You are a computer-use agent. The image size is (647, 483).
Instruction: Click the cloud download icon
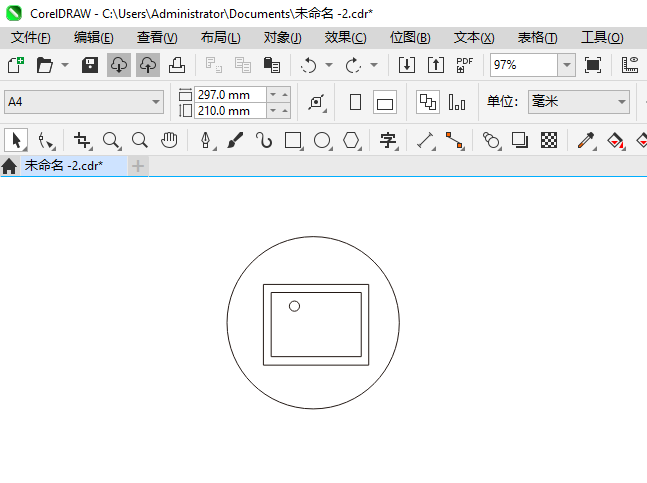tap(119, 65)
